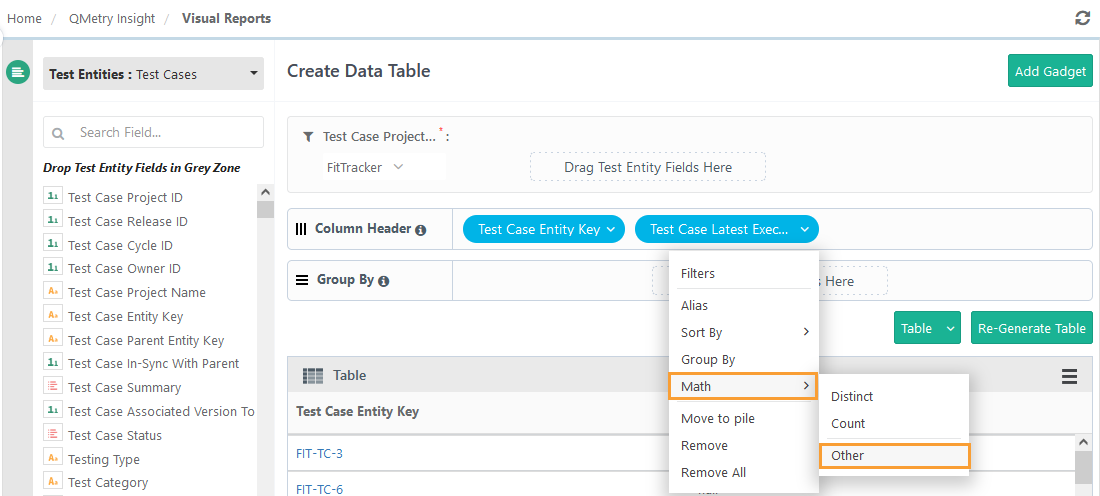Click the Add Gadget button
Viewport: 1100px width, 496px height.
1050,71
